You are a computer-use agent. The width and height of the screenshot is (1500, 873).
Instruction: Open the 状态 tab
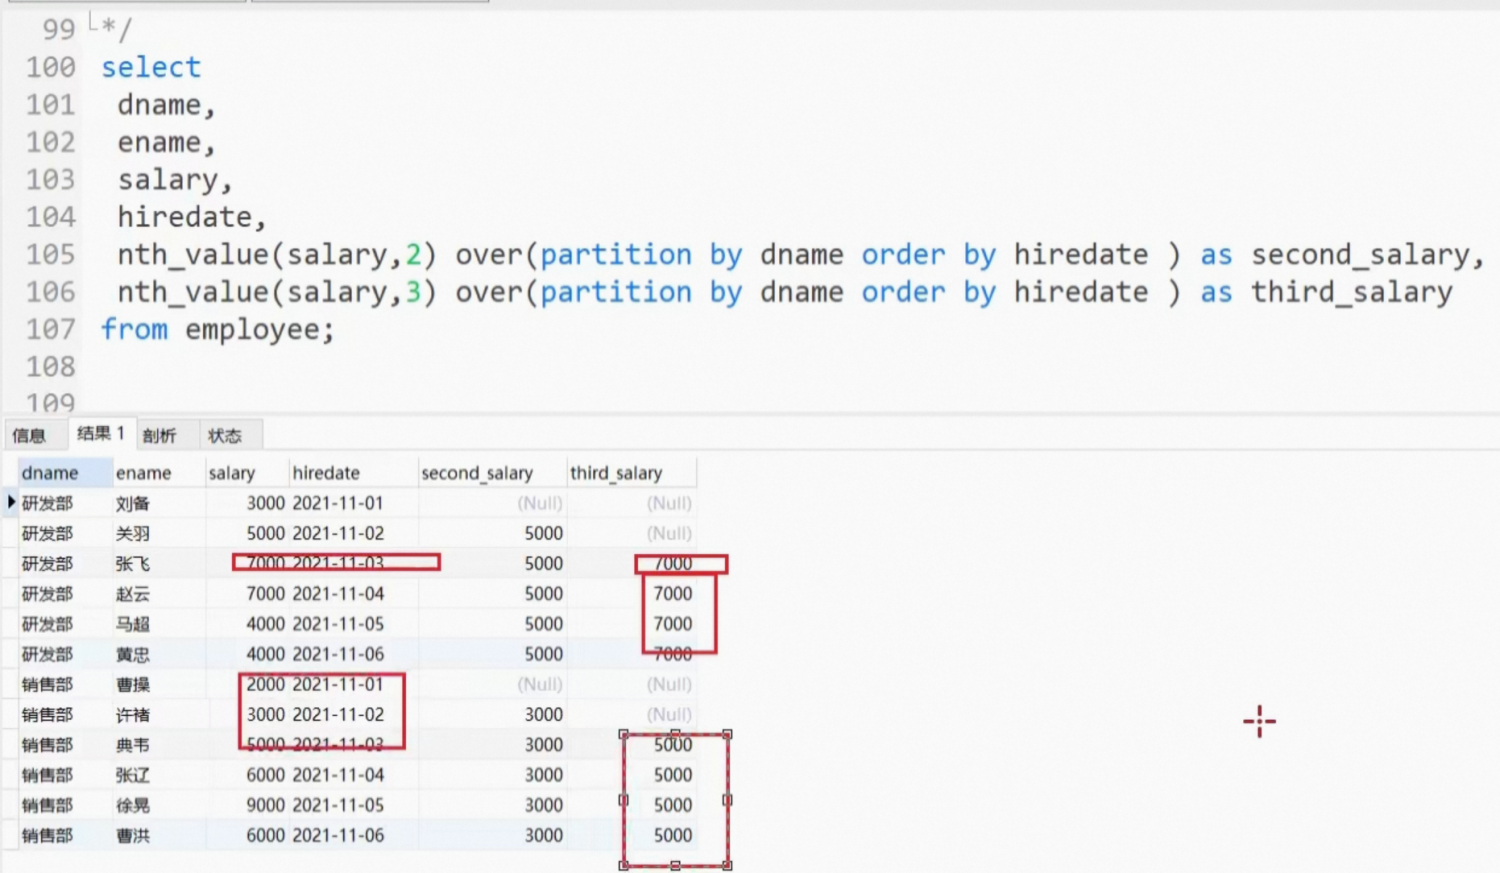click(x=225, y=435)
